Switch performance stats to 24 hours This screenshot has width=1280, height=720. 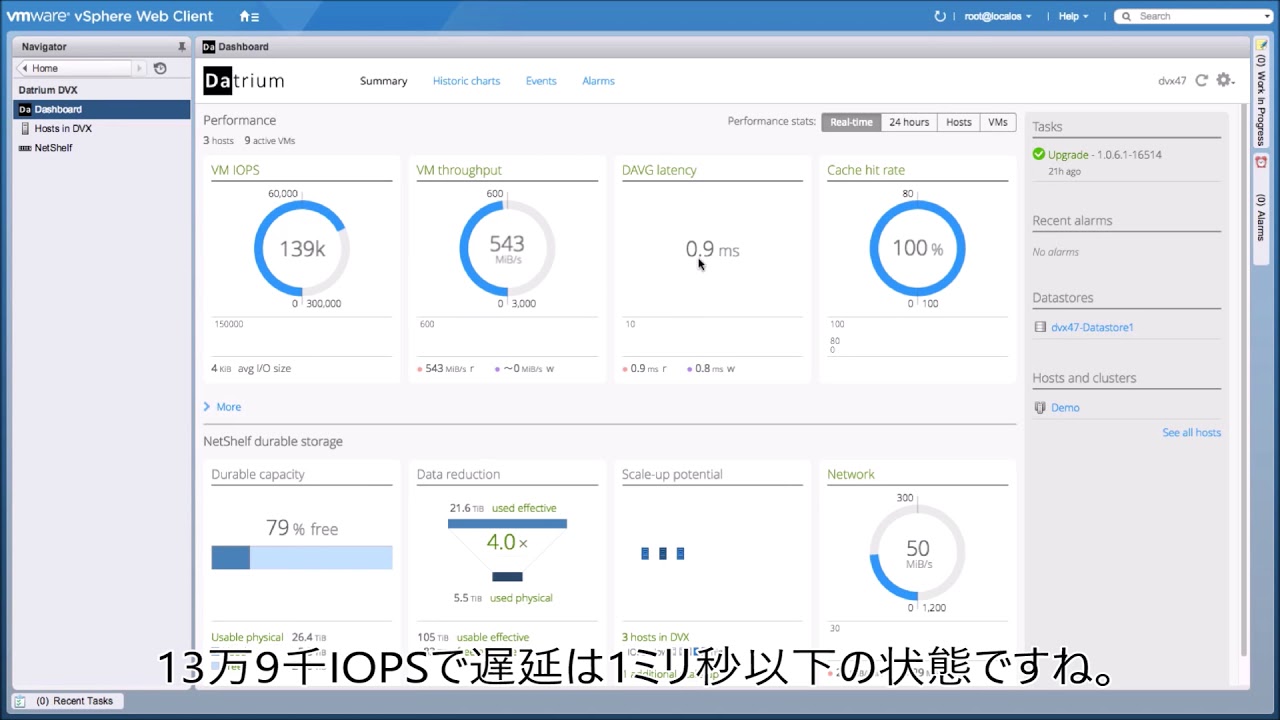pos(909,122)
